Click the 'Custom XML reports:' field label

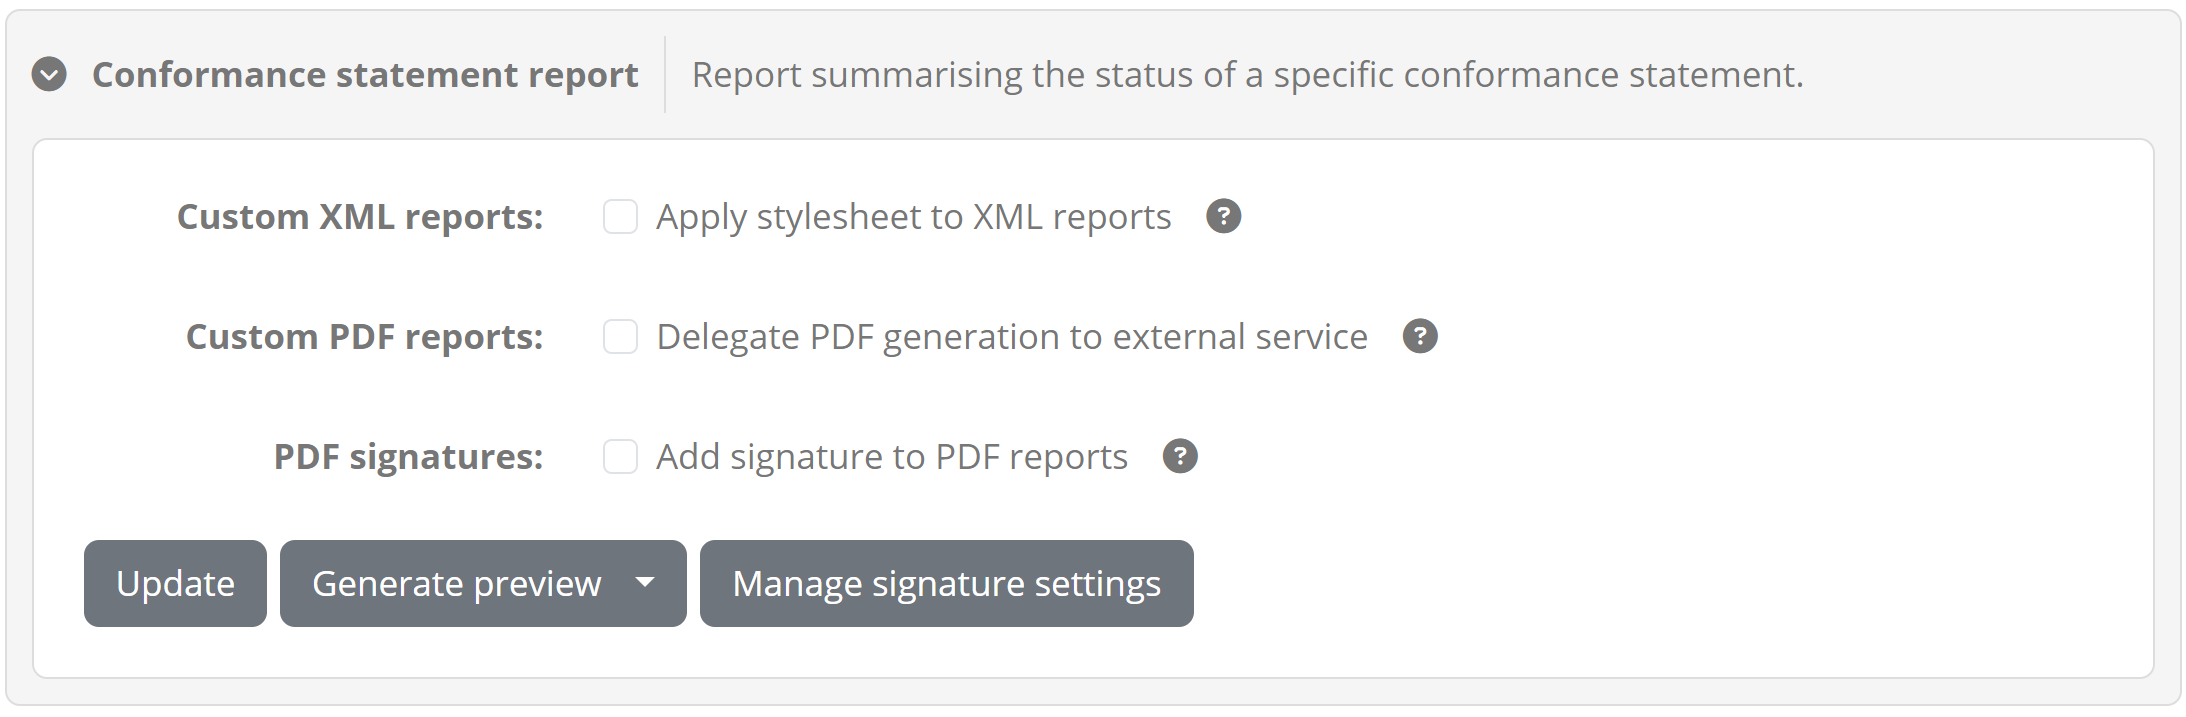click(x=360, y=217)
